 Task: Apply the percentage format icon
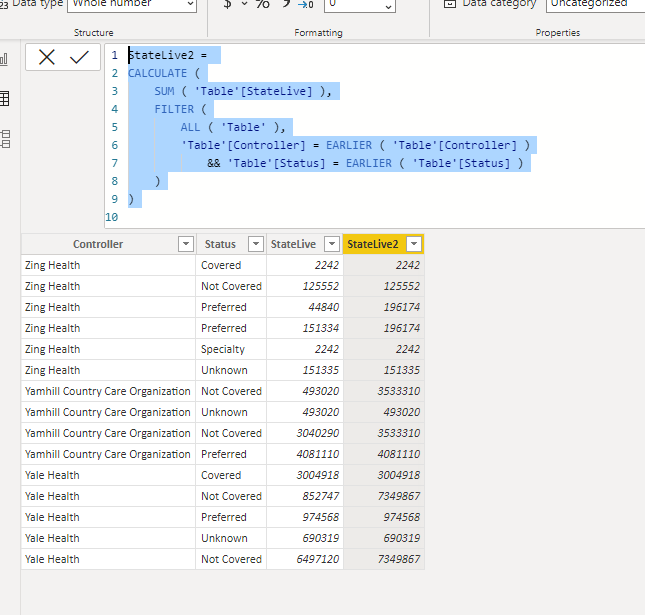(x=262, y=4)
